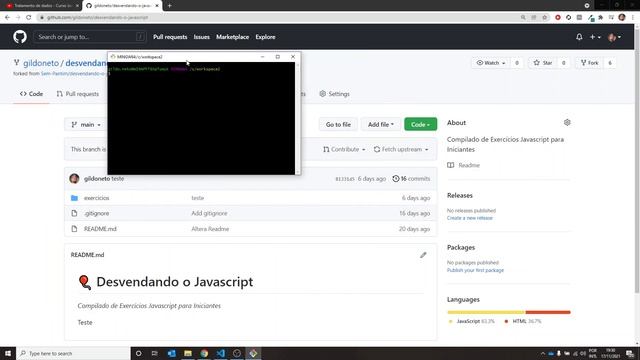The image size is (640, 360).
Task: Open the exercicios folder
Action: click(96, 198)
